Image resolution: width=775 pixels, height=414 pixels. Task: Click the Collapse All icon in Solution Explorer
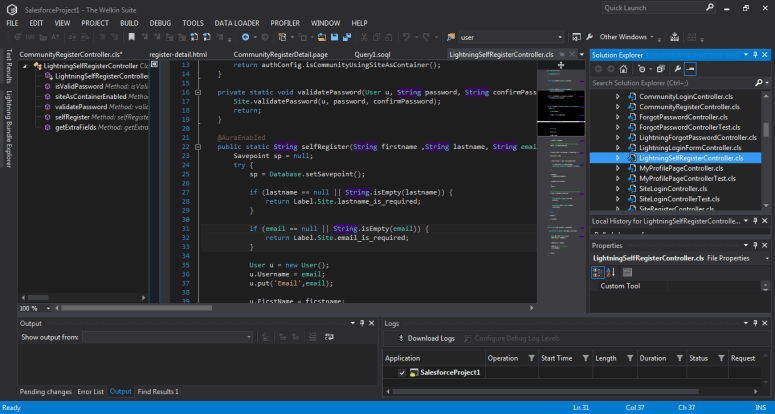tap(661, 69)
